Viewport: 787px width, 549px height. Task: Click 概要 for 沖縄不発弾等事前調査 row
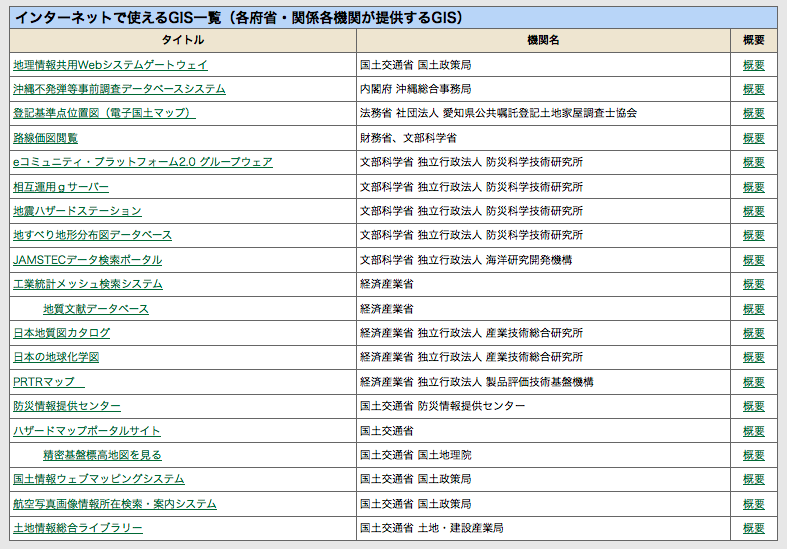tap(754, 89)
